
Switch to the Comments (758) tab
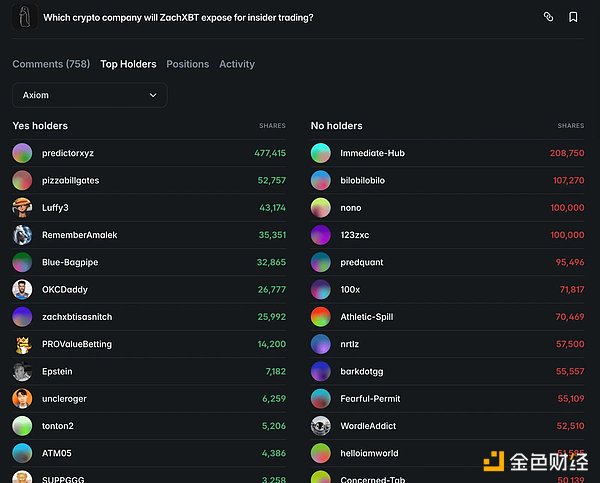[51, 64]
